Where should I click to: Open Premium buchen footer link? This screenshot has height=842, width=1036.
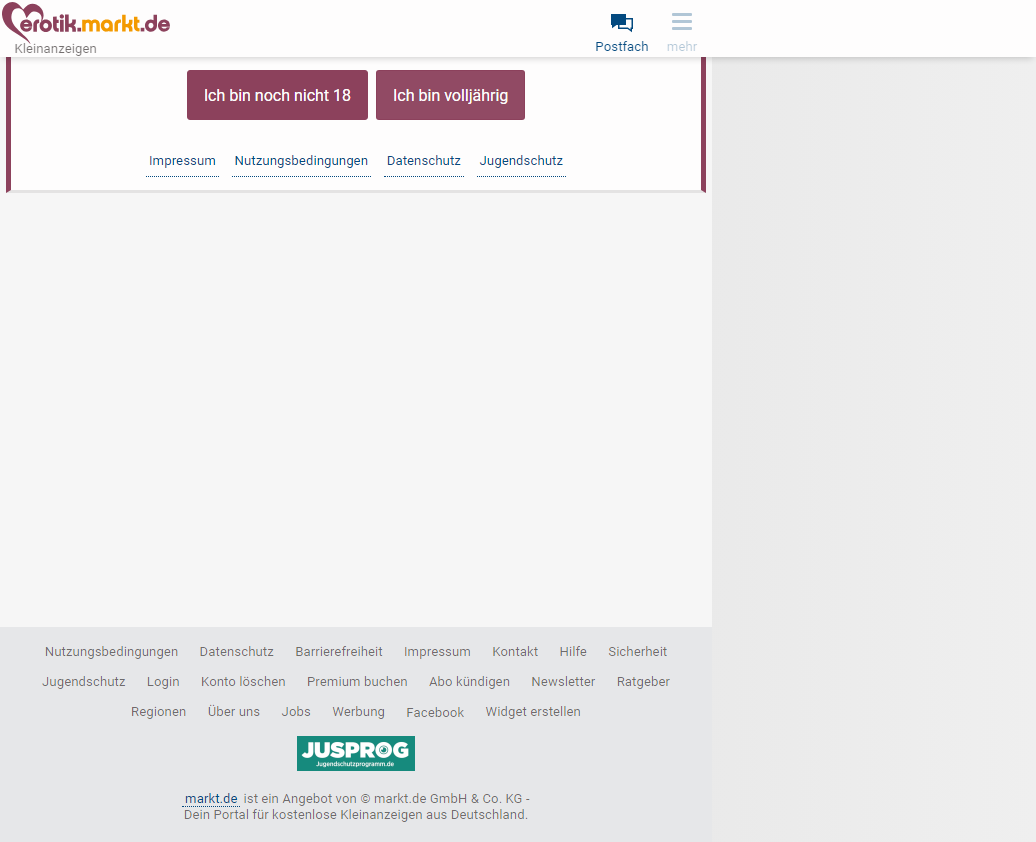pyautogui.click(x=357, y=681)
